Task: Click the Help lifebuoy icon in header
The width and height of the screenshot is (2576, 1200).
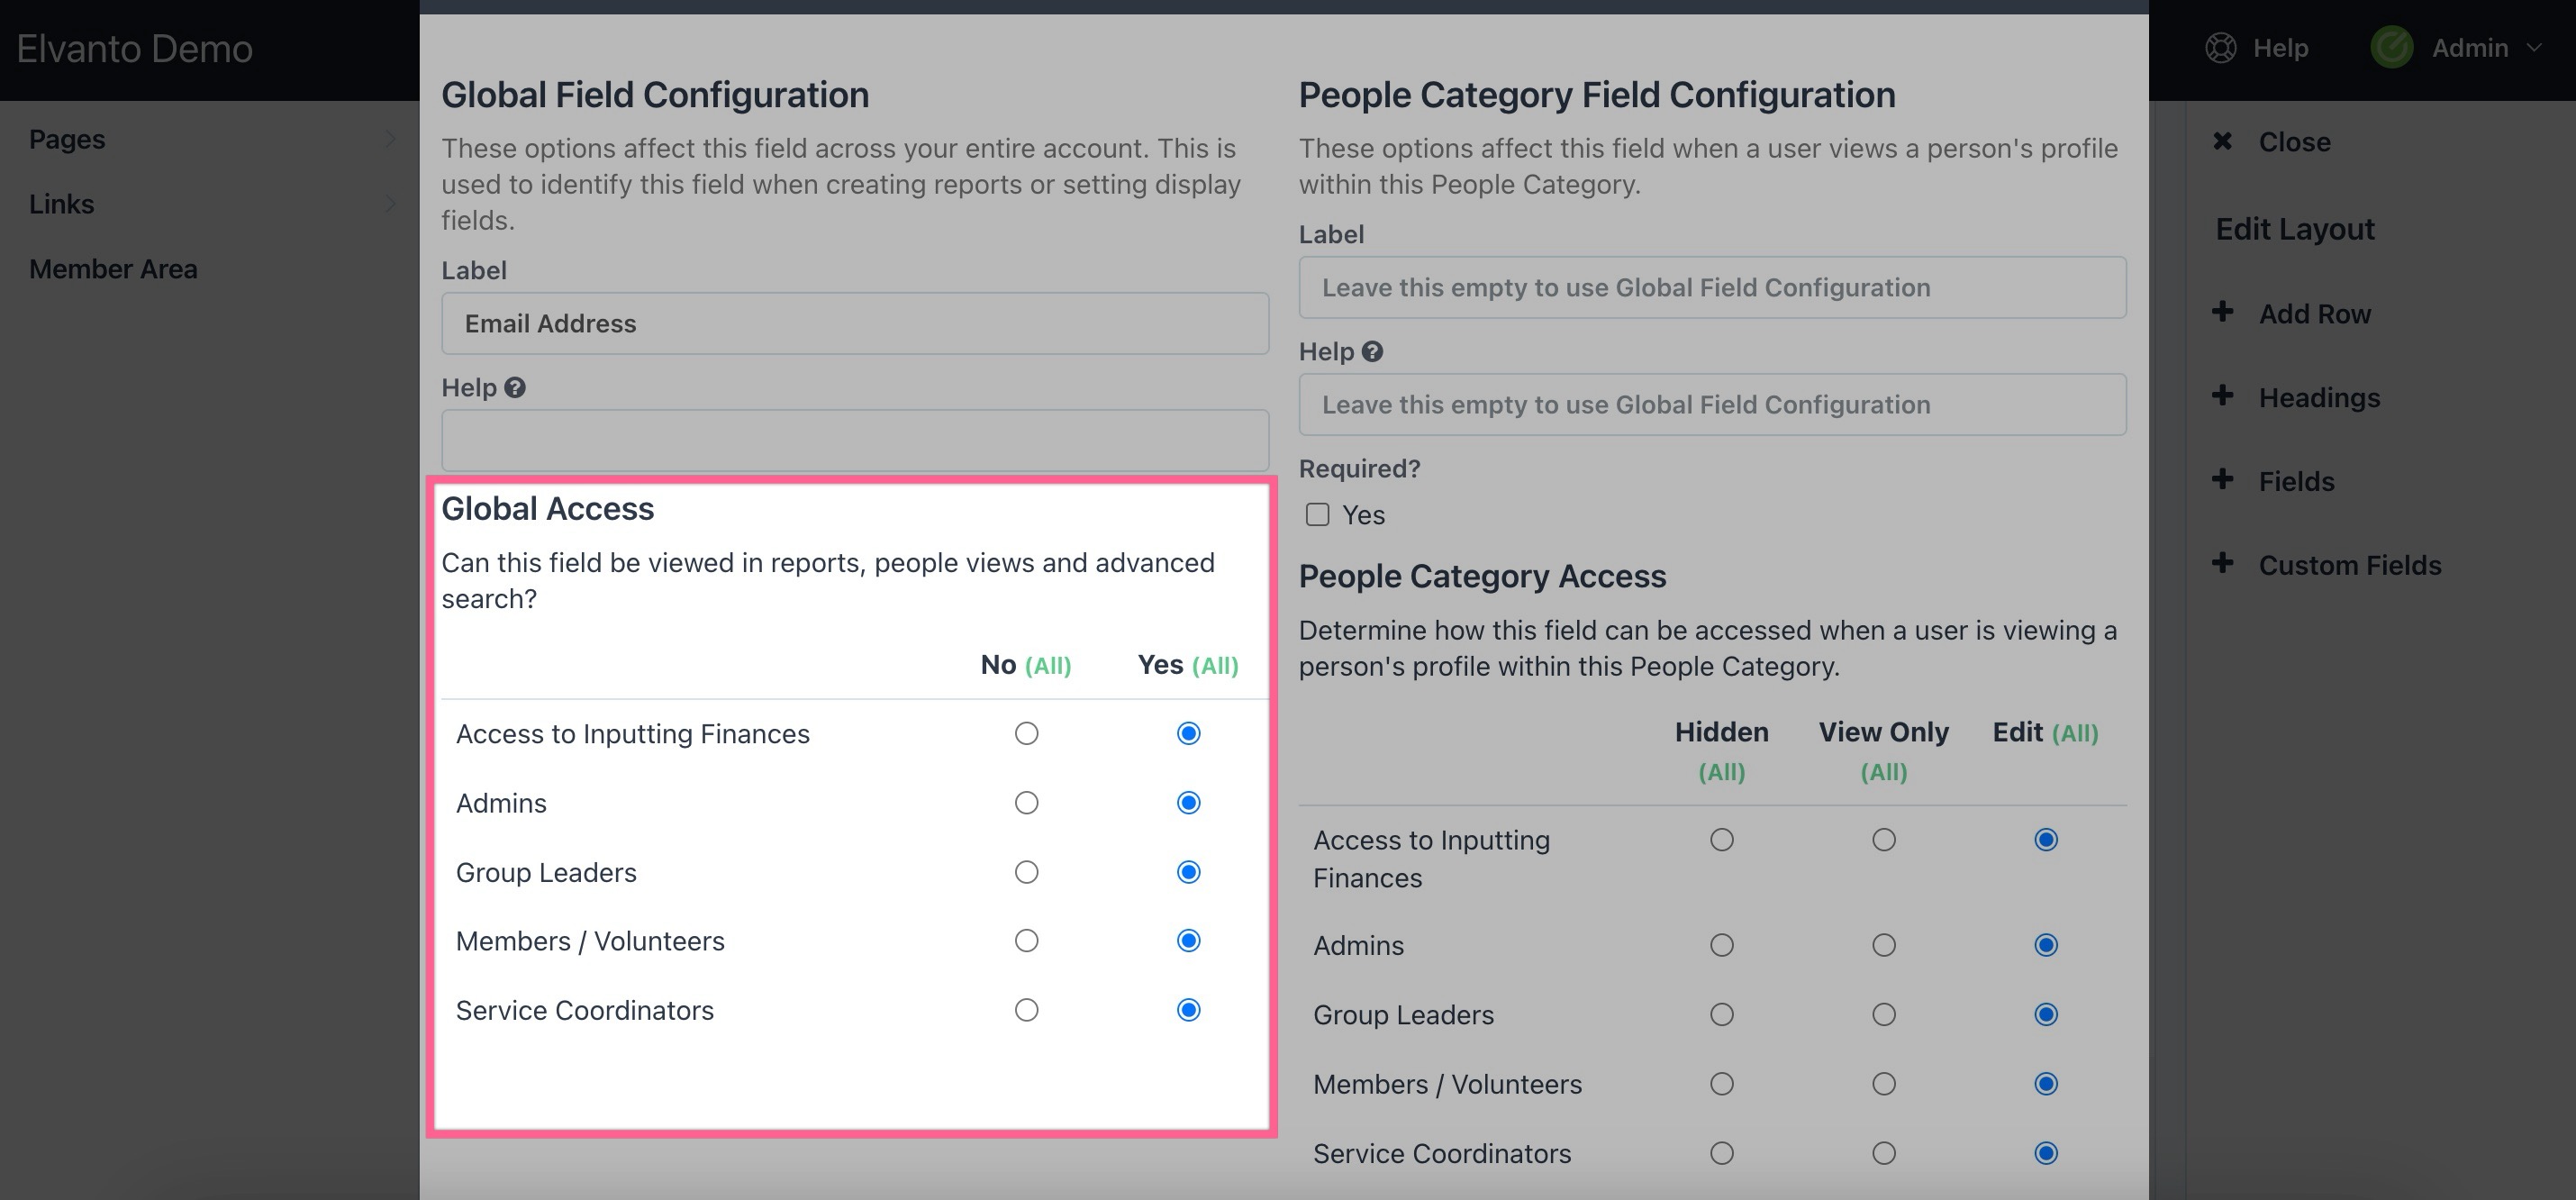Action: [2220, 48]
